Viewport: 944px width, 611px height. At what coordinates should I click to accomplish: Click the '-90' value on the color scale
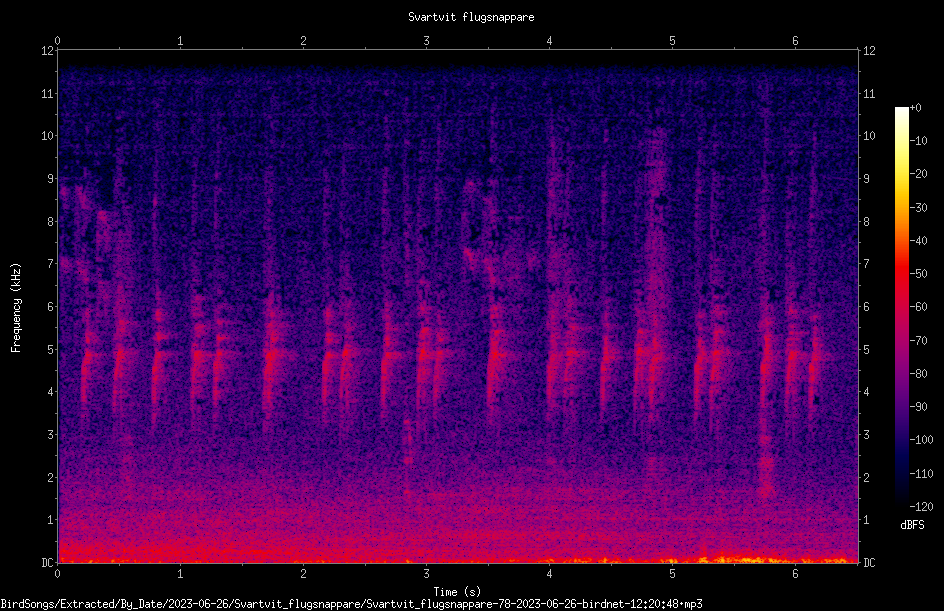pyautogui.click(x=918, y=406)
